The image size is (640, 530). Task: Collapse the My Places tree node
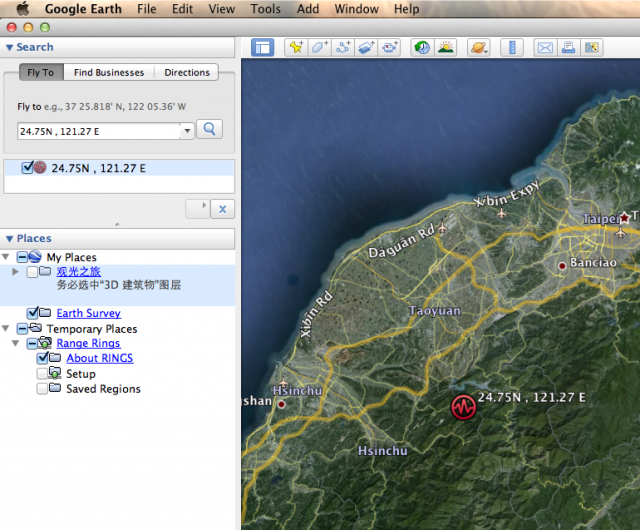6,257
